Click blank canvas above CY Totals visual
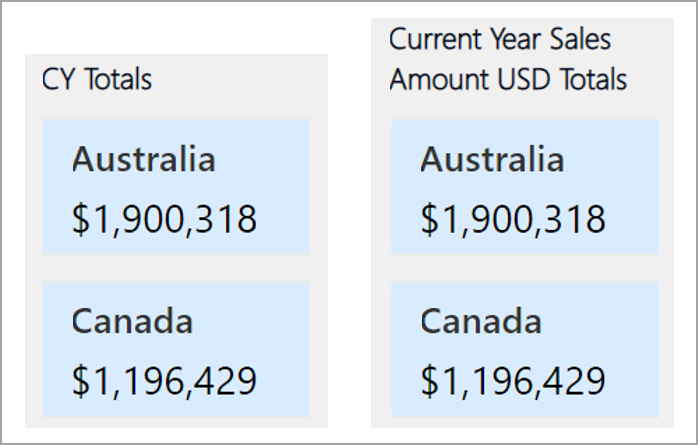 (176, 29)
